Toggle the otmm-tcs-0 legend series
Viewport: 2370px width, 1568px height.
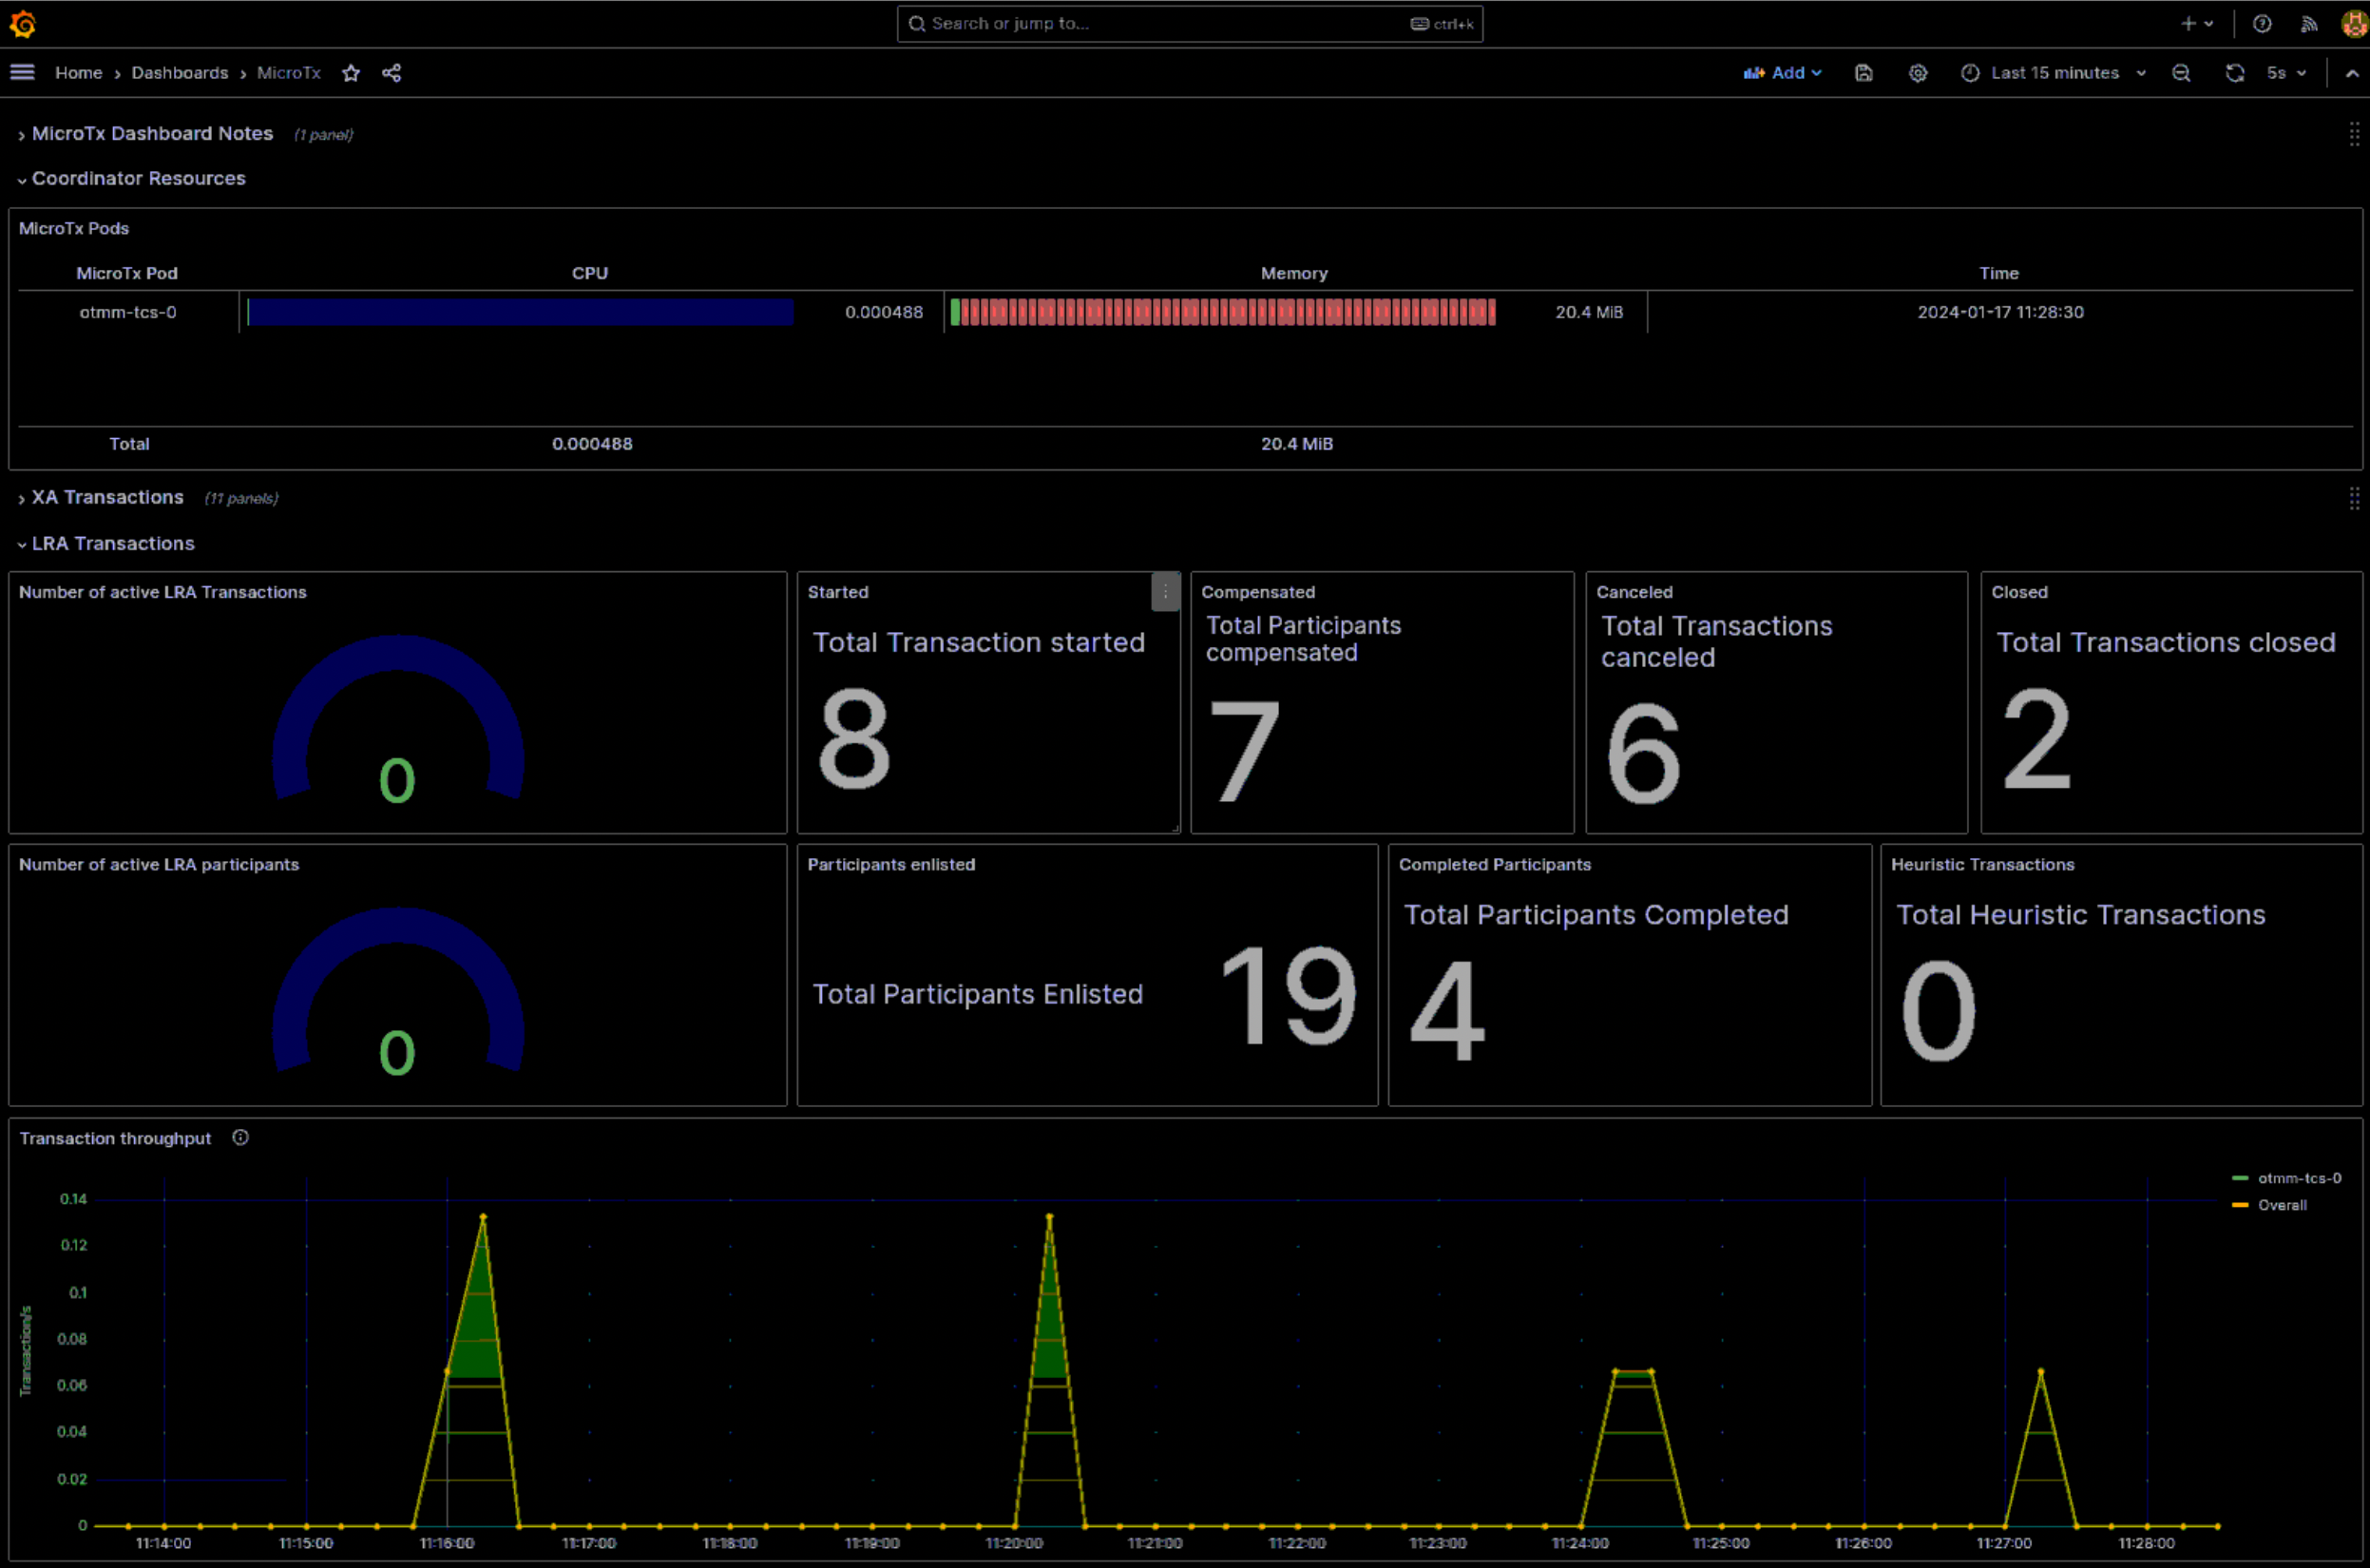2301,1178
